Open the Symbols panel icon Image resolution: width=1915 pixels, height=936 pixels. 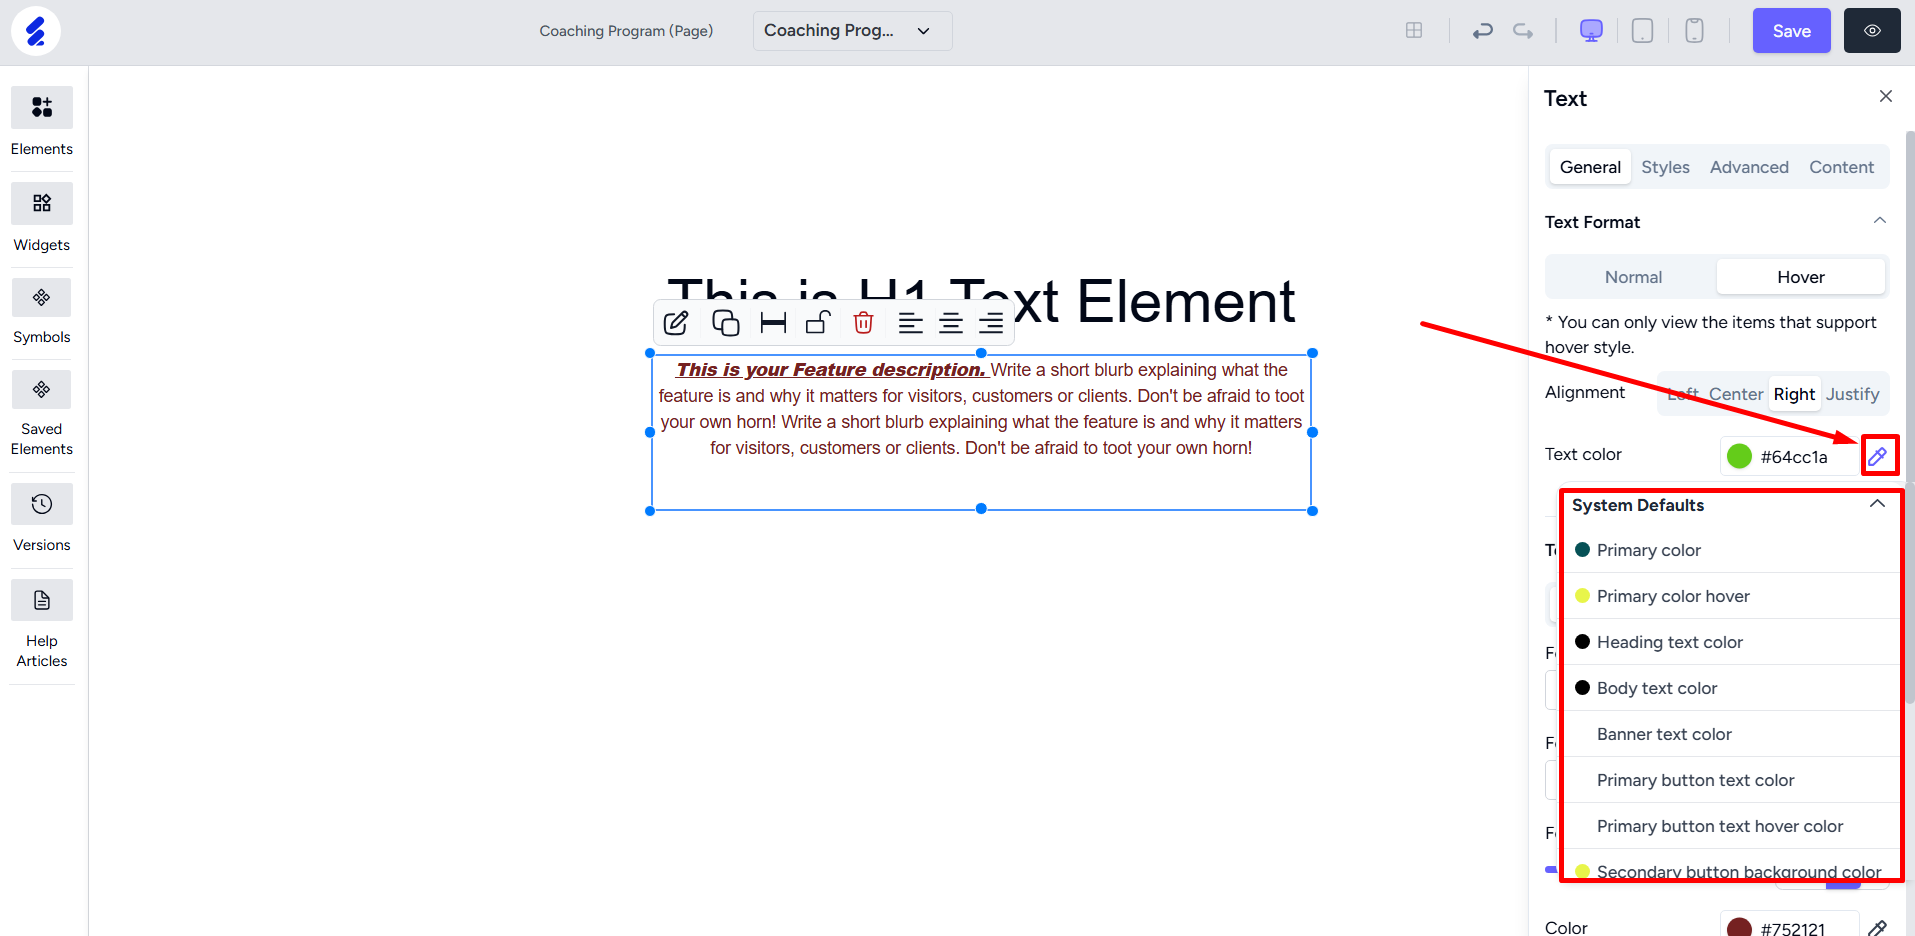click(42, 297)
